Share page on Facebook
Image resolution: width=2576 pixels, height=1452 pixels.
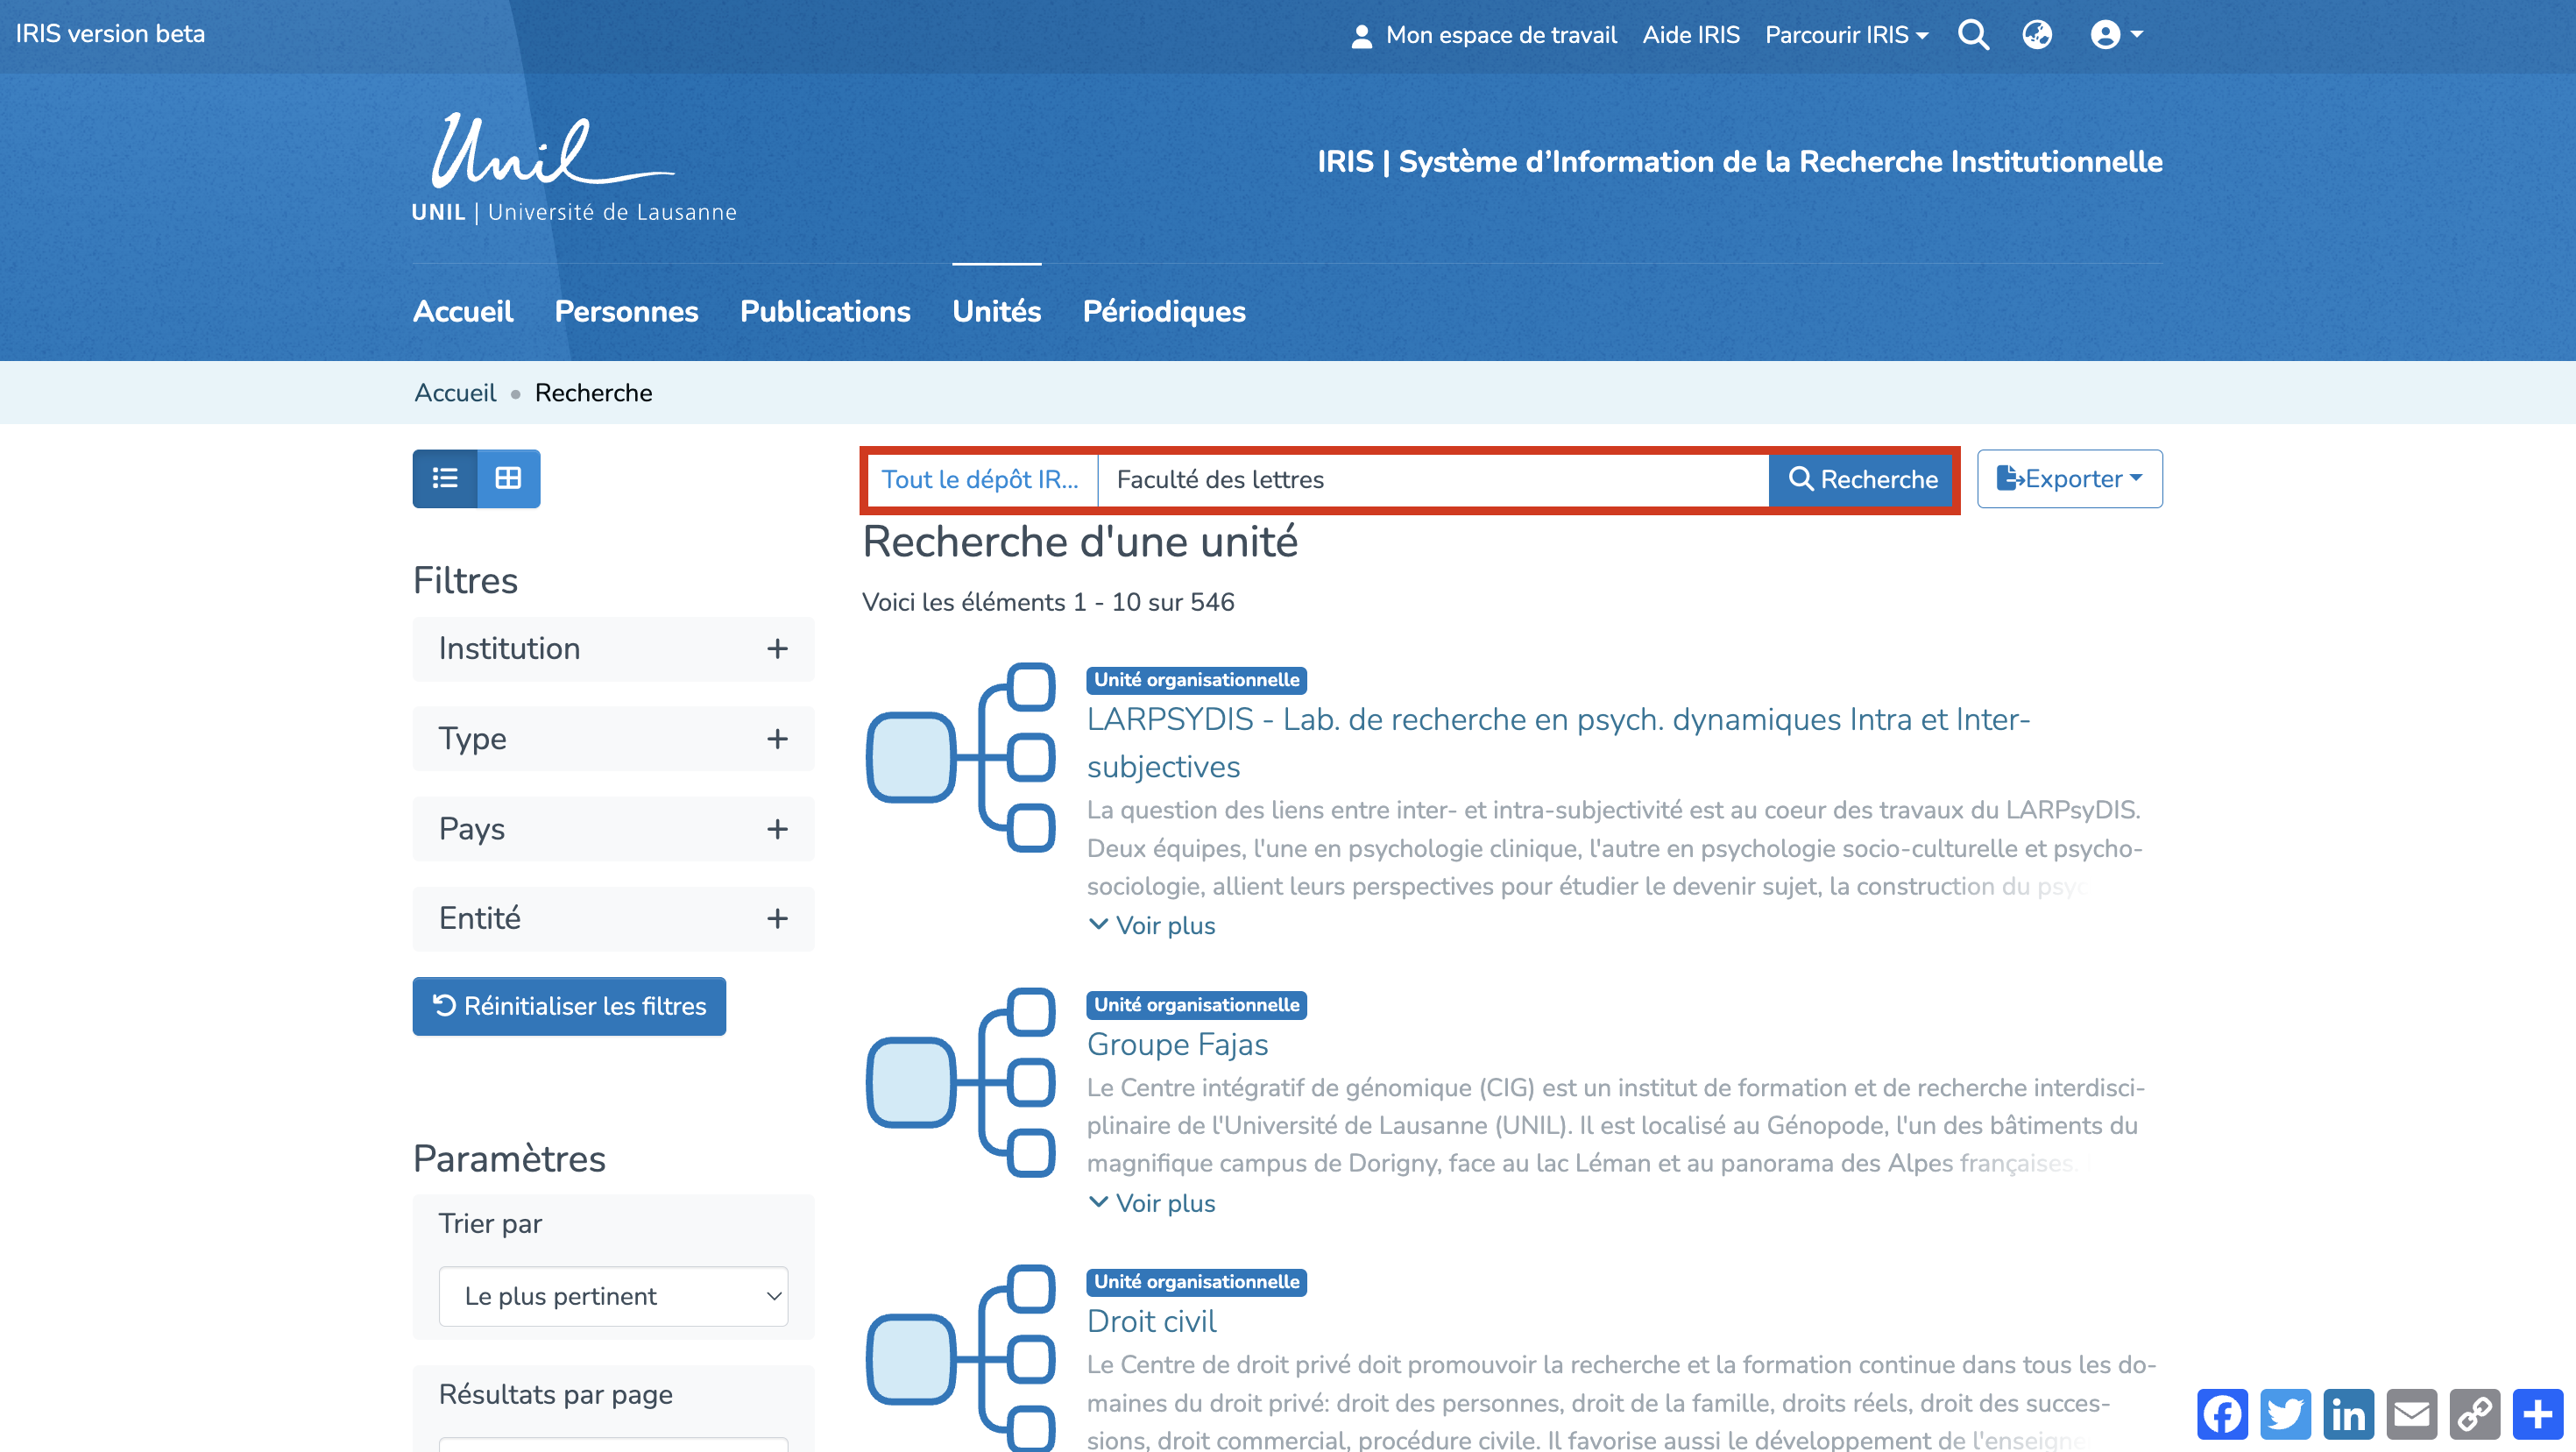click(x=2222, y=1414)
